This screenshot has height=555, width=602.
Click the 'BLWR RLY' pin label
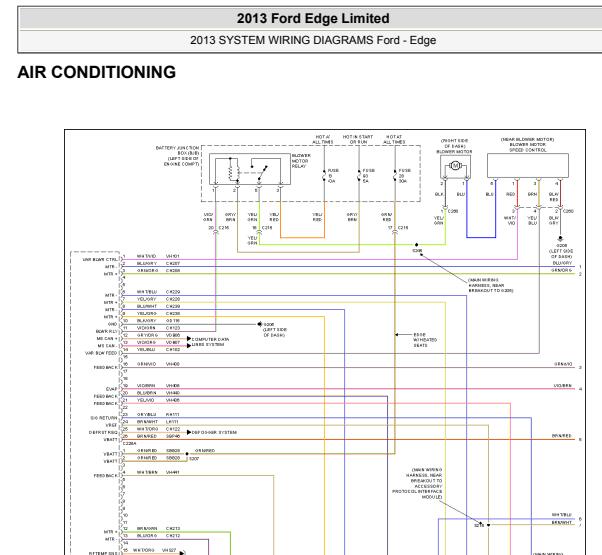click(x=106, y=331)
